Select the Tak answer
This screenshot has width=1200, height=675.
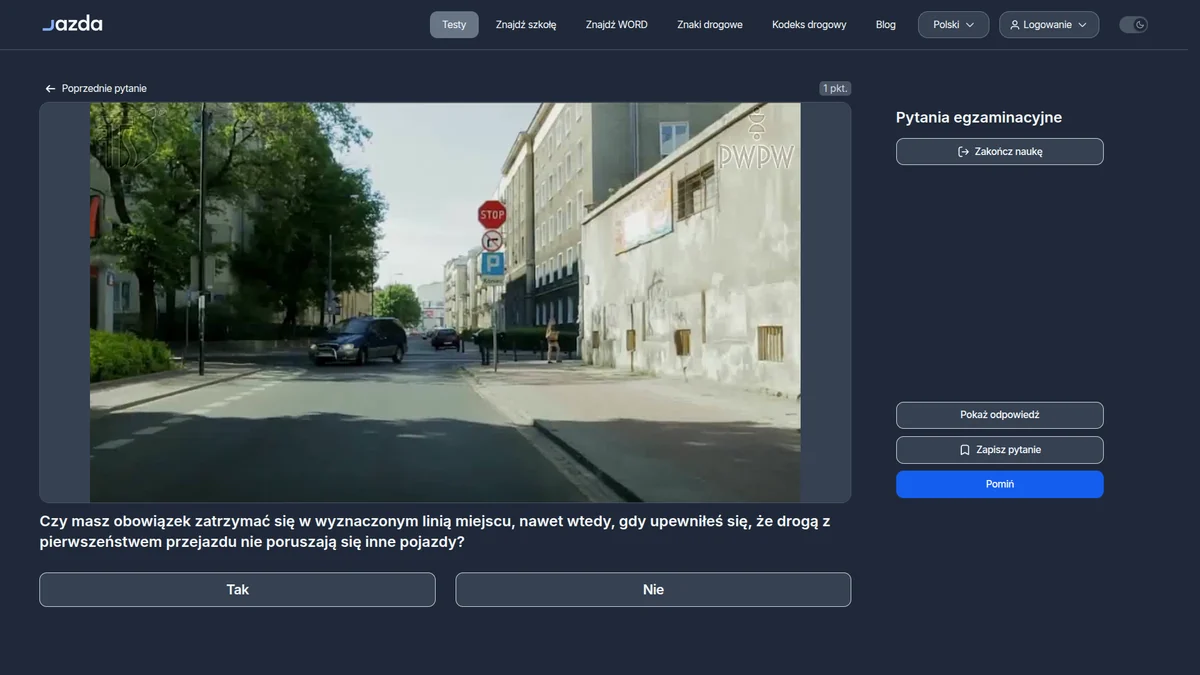pos(237,590)
